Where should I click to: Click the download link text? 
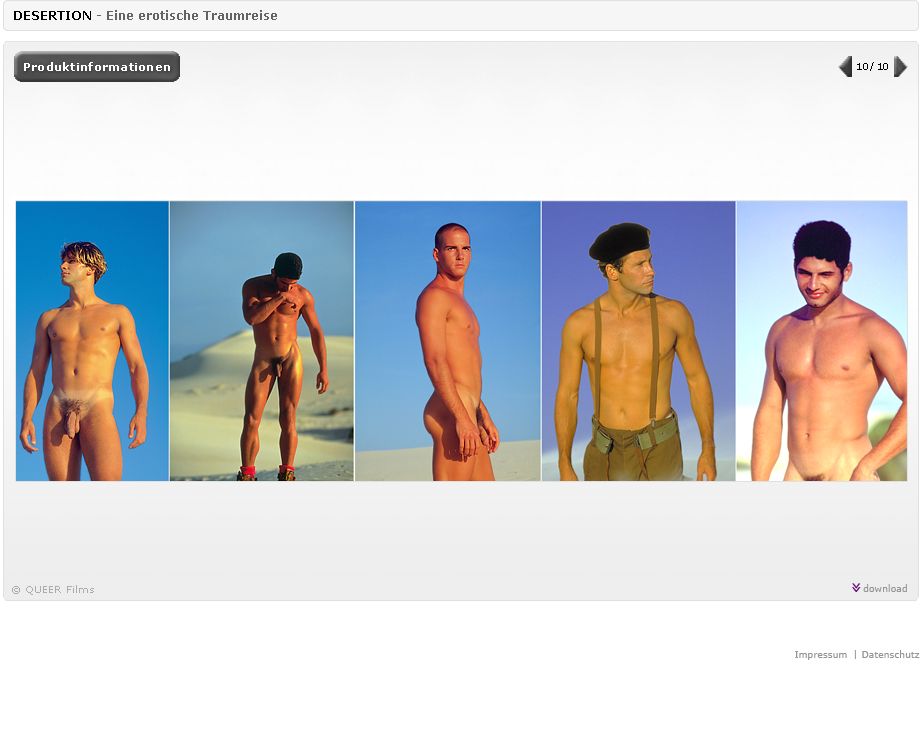[x=885, y=589]
